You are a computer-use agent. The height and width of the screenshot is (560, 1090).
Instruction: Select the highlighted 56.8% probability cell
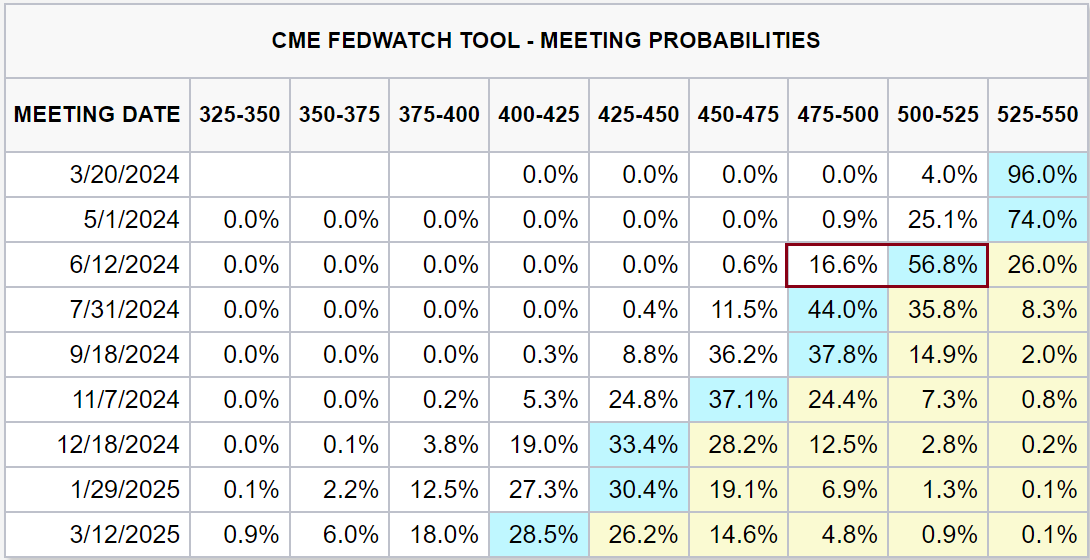[x=937, y=265]
